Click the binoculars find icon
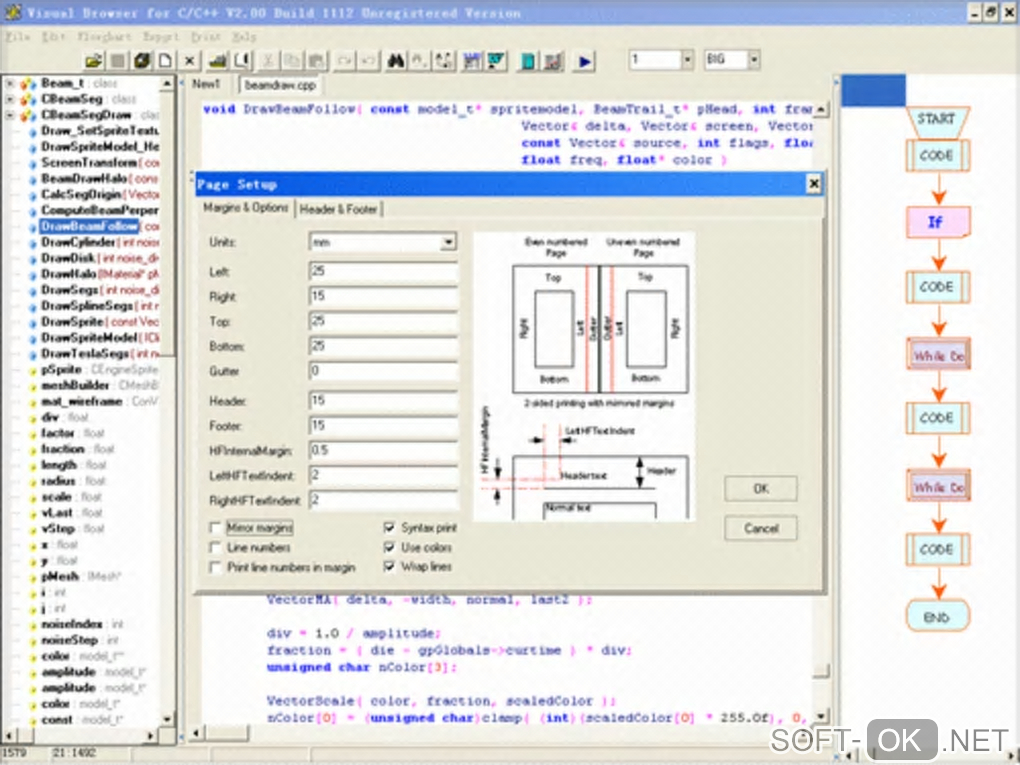1020x765 pixels. [396, 61]
